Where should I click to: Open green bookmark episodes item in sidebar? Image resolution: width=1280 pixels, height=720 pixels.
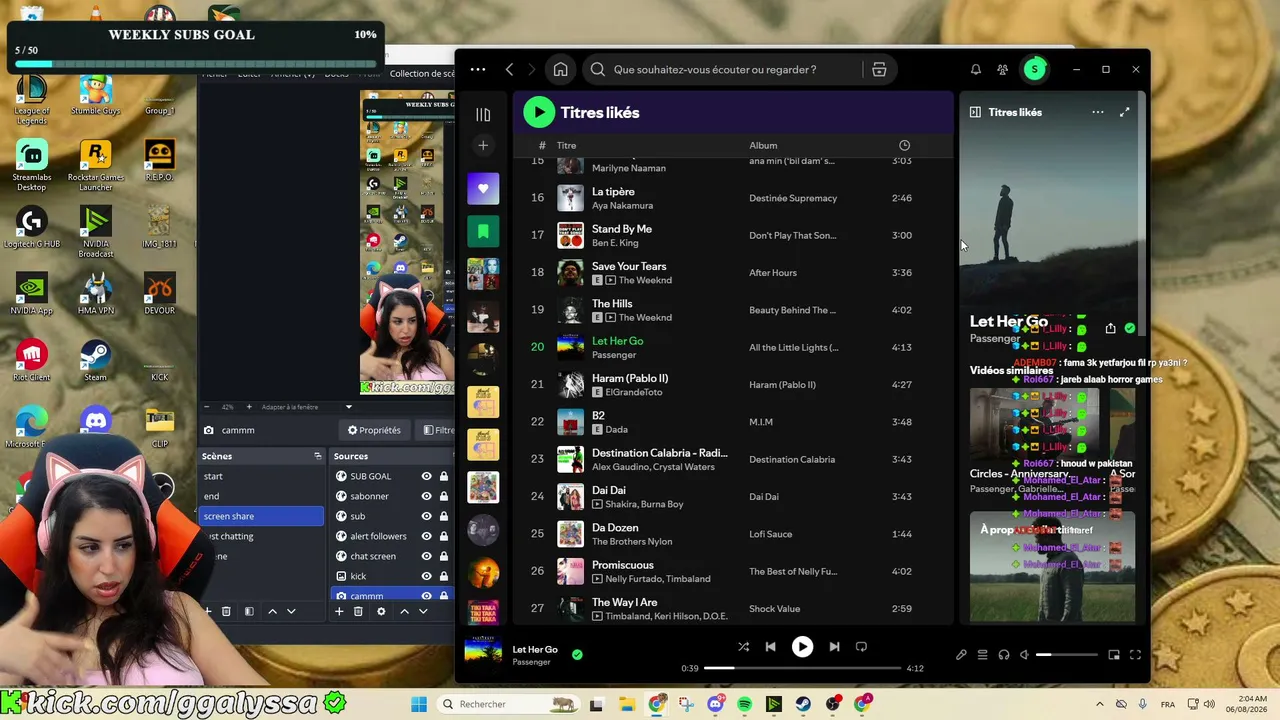483,231
